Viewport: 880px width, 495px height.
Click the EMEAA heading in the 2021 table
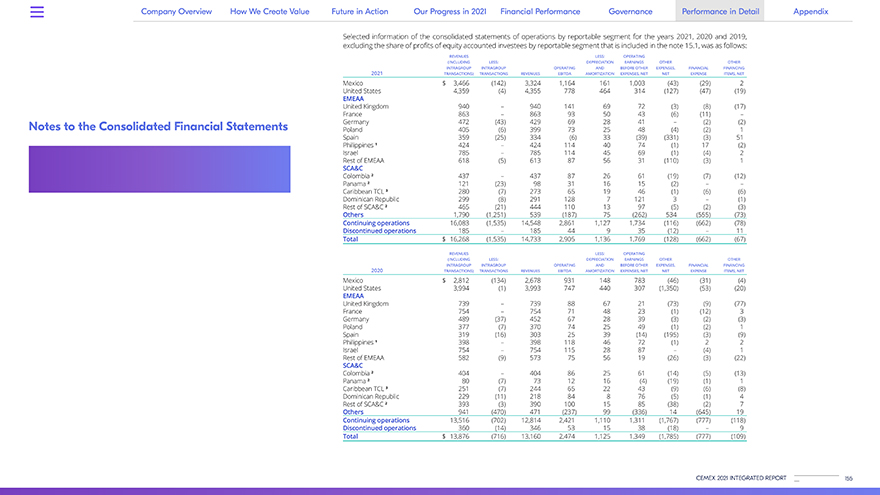point(353,98)
